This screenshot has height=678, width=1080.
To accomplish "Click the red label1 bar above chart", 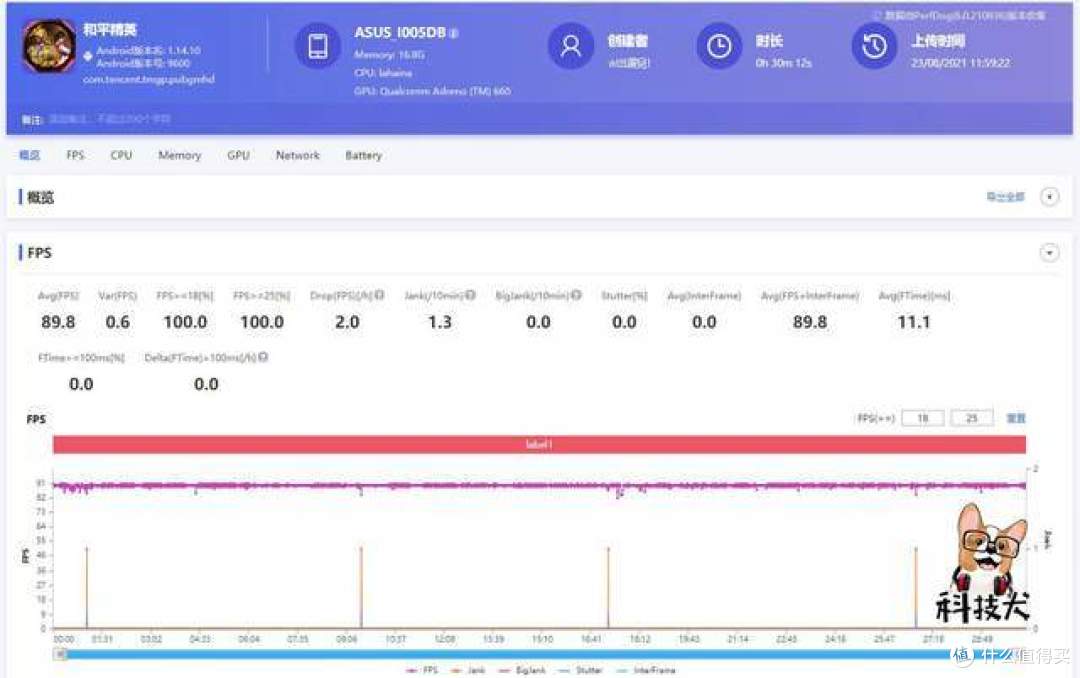I will point(539,444).
